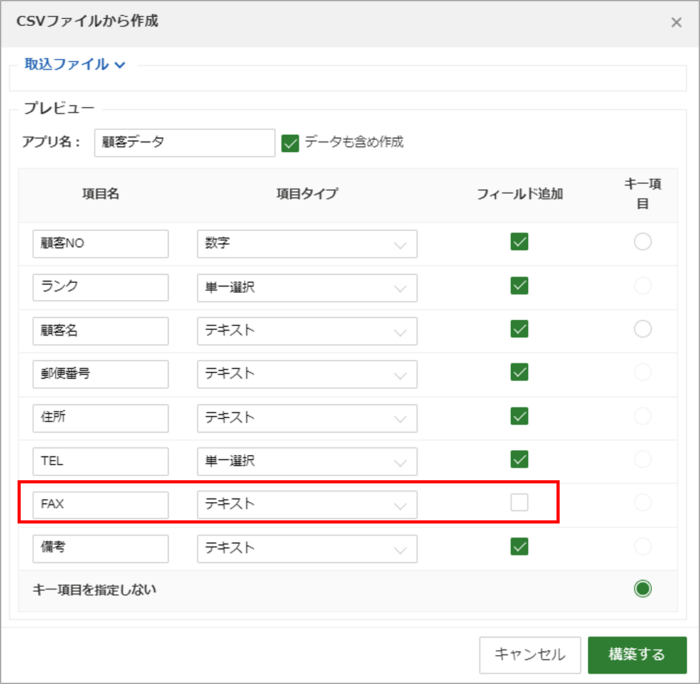
Task: Edit the 顧客名 item name field
Action: coord(100,331)
